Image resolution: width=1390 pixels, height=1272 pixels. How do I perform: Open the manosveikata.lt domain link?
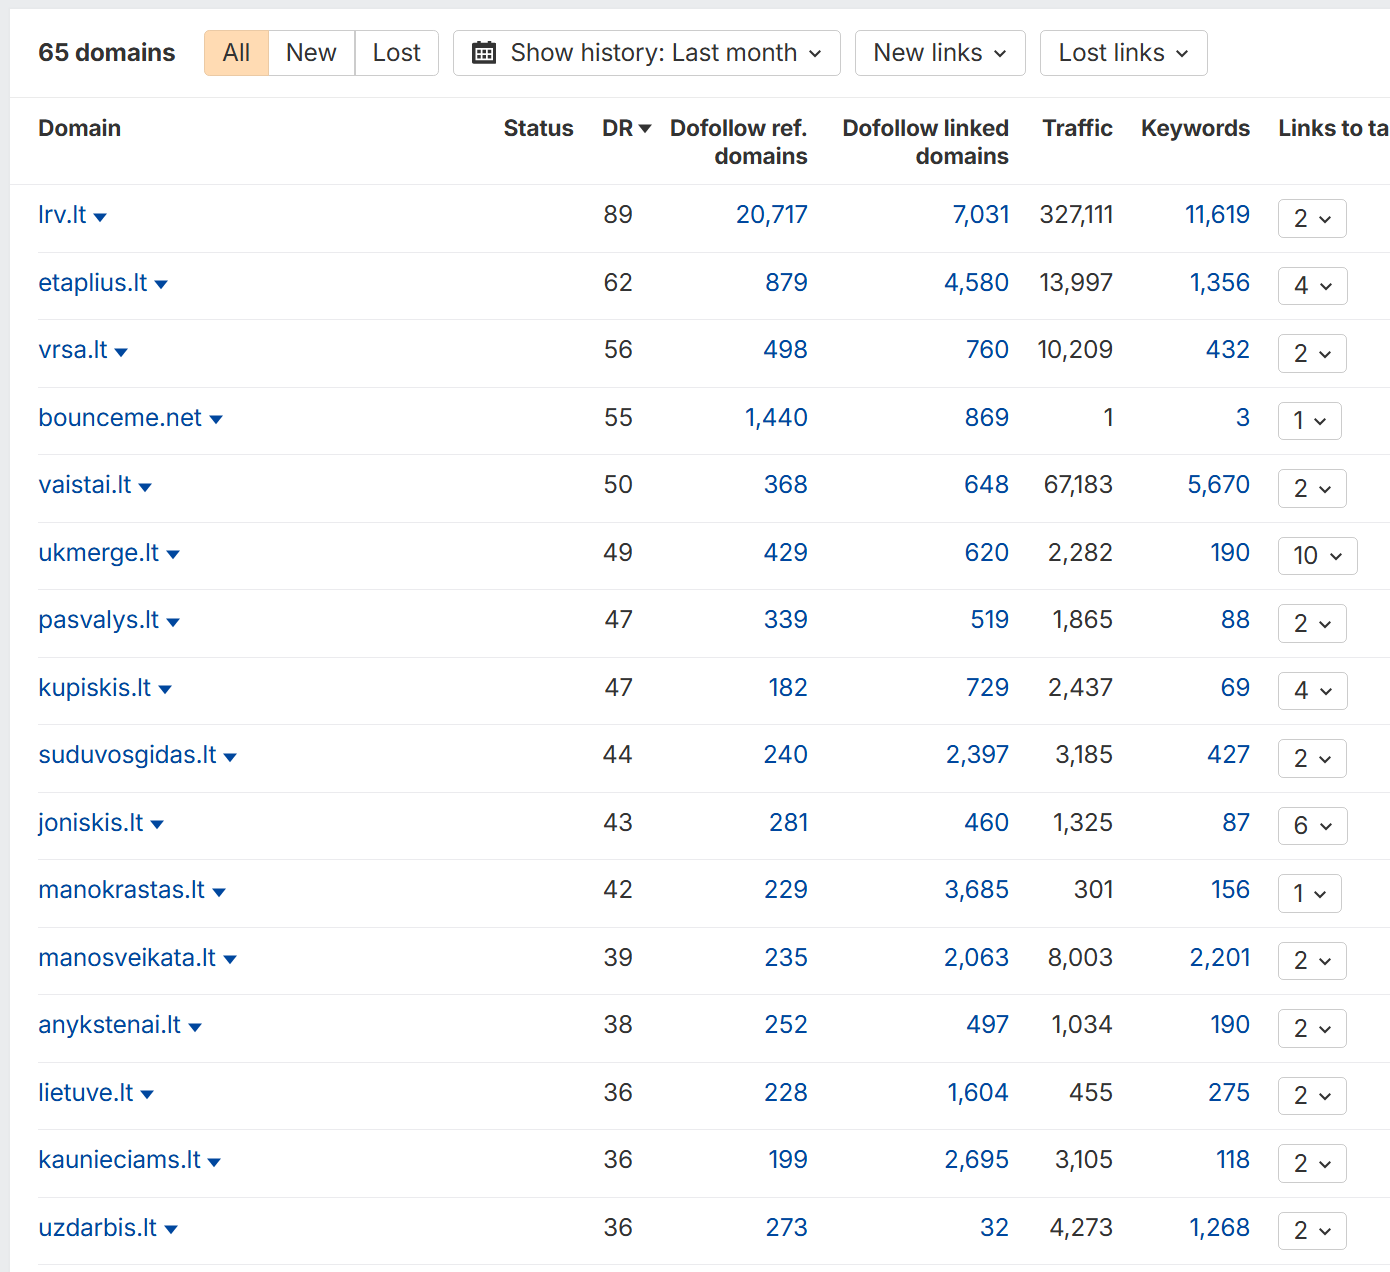(127, 958)
